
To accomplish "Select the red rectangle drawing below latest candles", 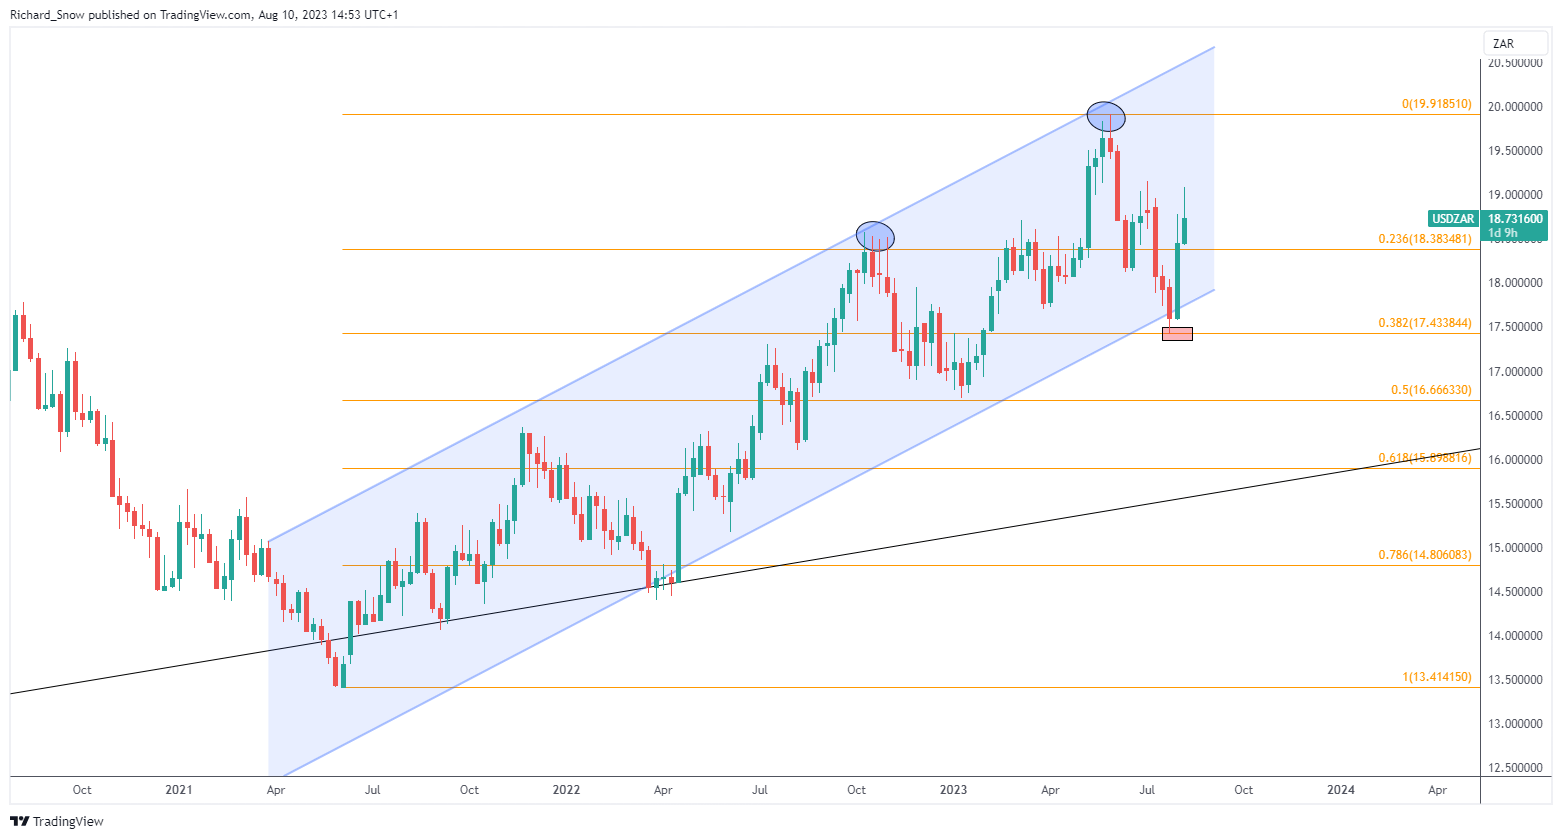I will 1177,334.
